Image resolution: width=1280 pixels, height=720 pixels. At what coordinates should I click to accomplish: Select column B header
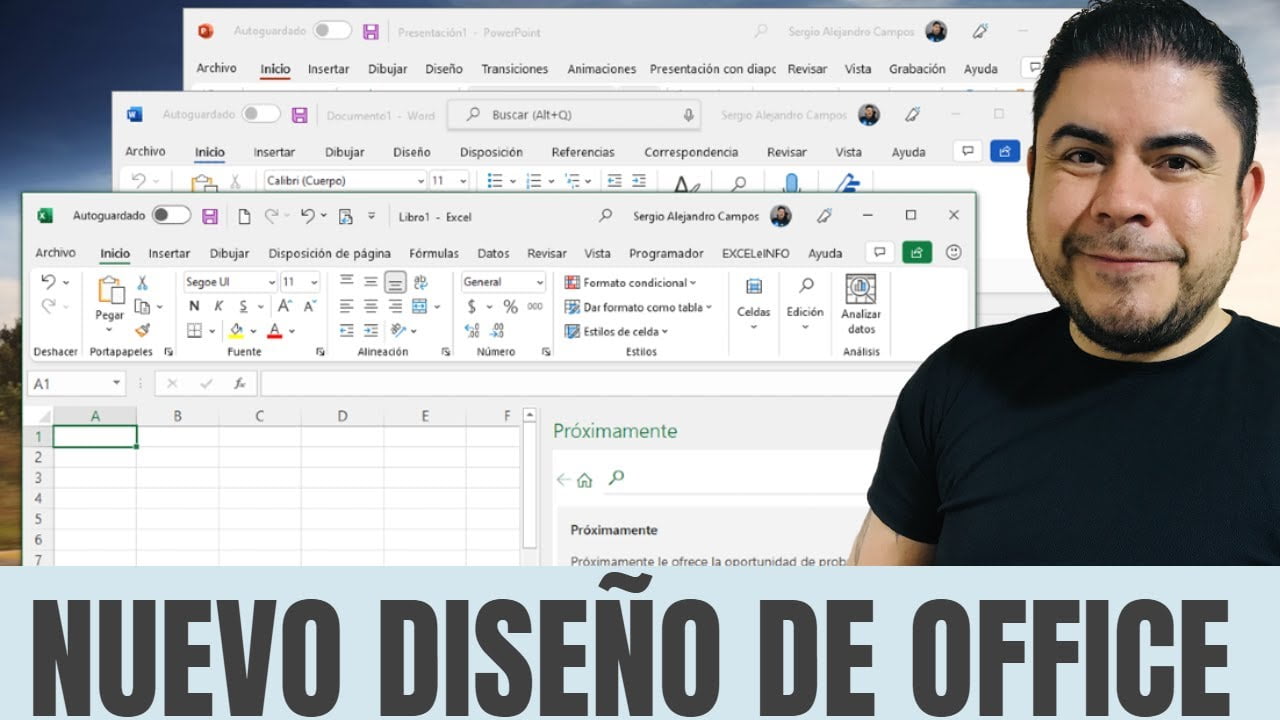click(x=177, y=416)
